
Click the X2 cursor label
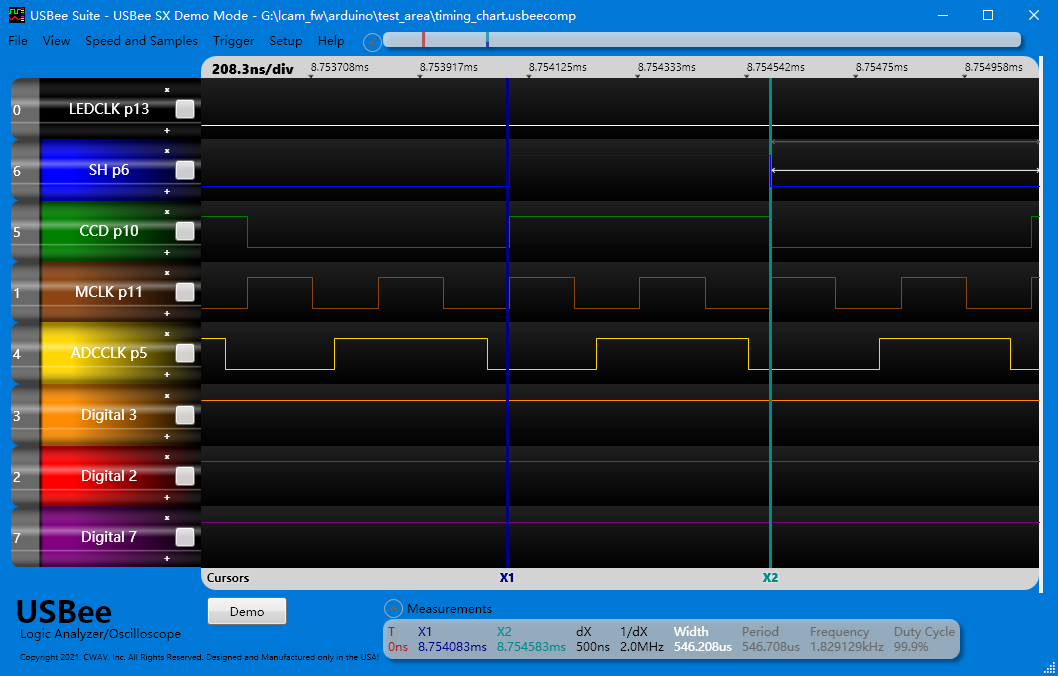(x=770, y=578)
